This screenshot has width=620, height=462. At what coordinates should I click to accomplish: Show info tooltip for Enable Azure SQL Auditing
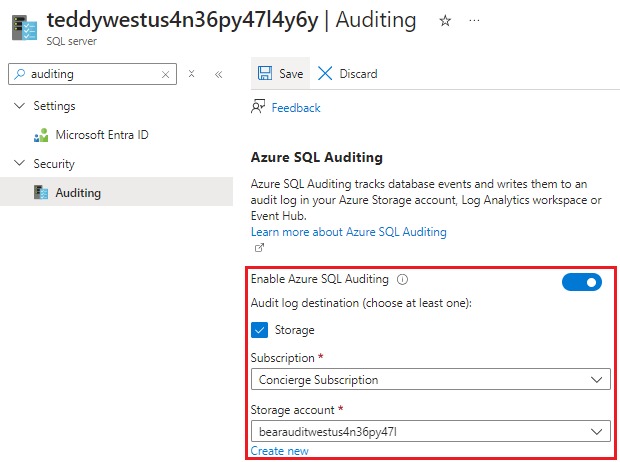coord(402,280)
